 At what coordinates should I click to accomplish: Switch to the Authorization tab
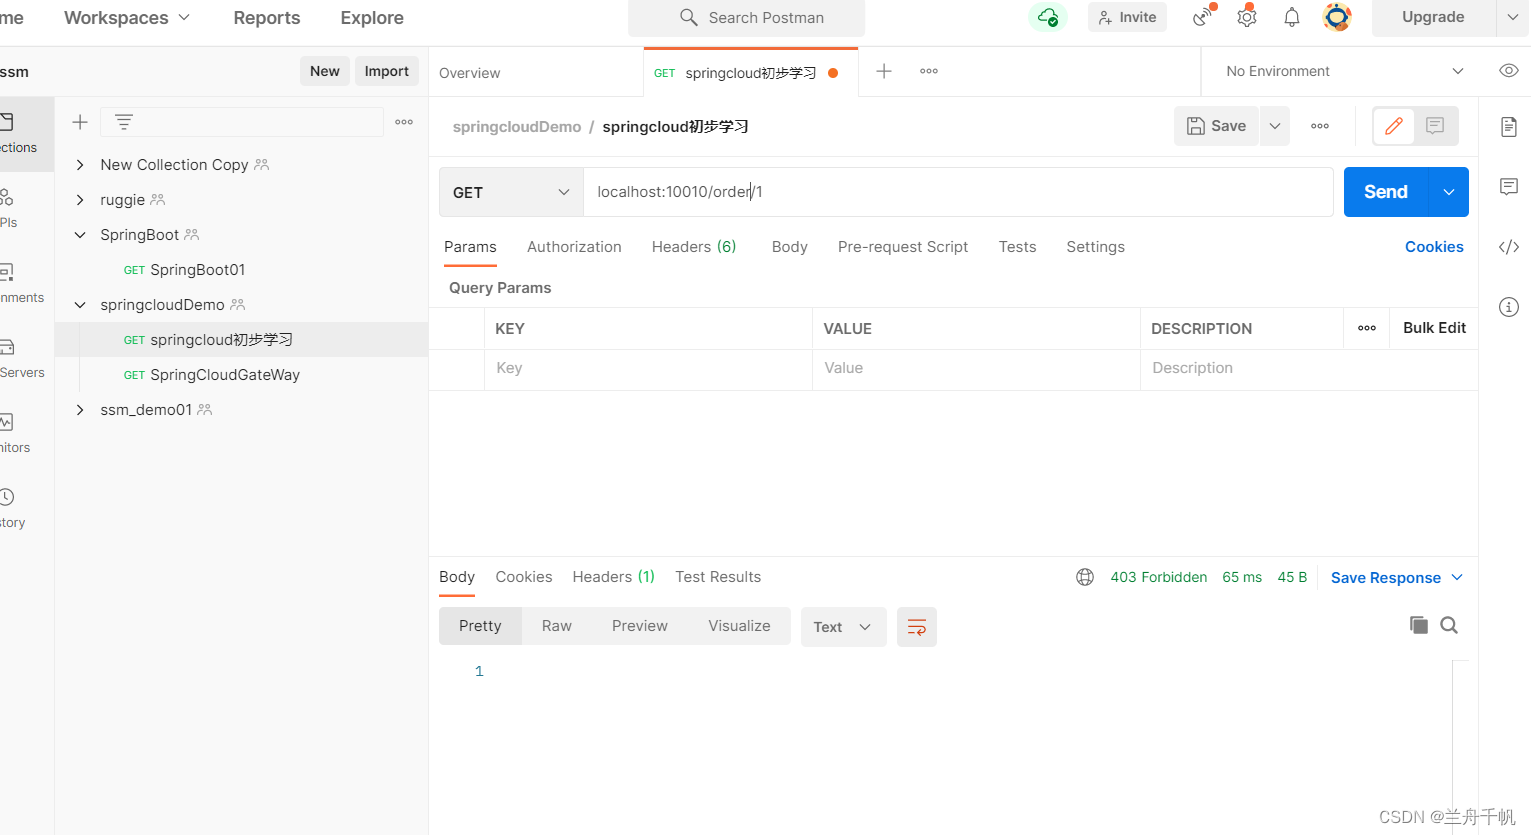pos(574,247)
